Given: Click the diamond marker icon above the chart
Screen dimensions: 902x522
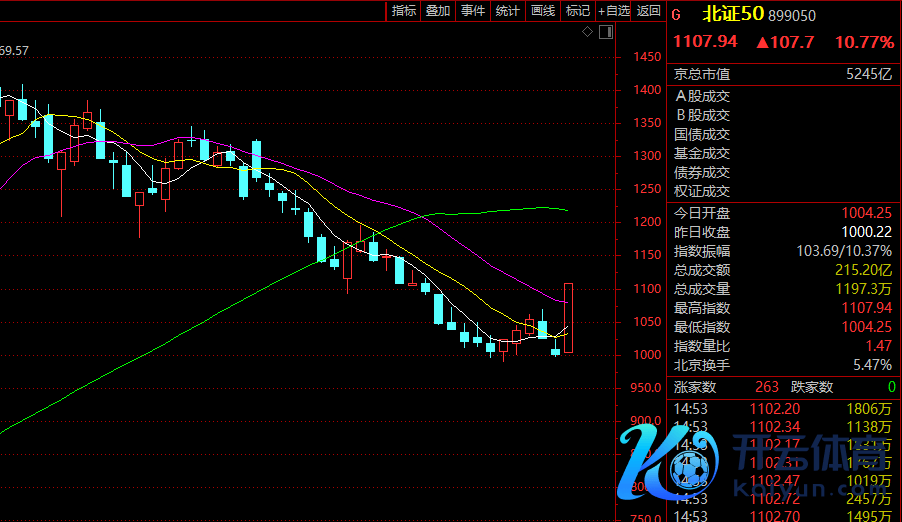Looking at the screenshot, I should pyautogui.click(x=588, y=33).
